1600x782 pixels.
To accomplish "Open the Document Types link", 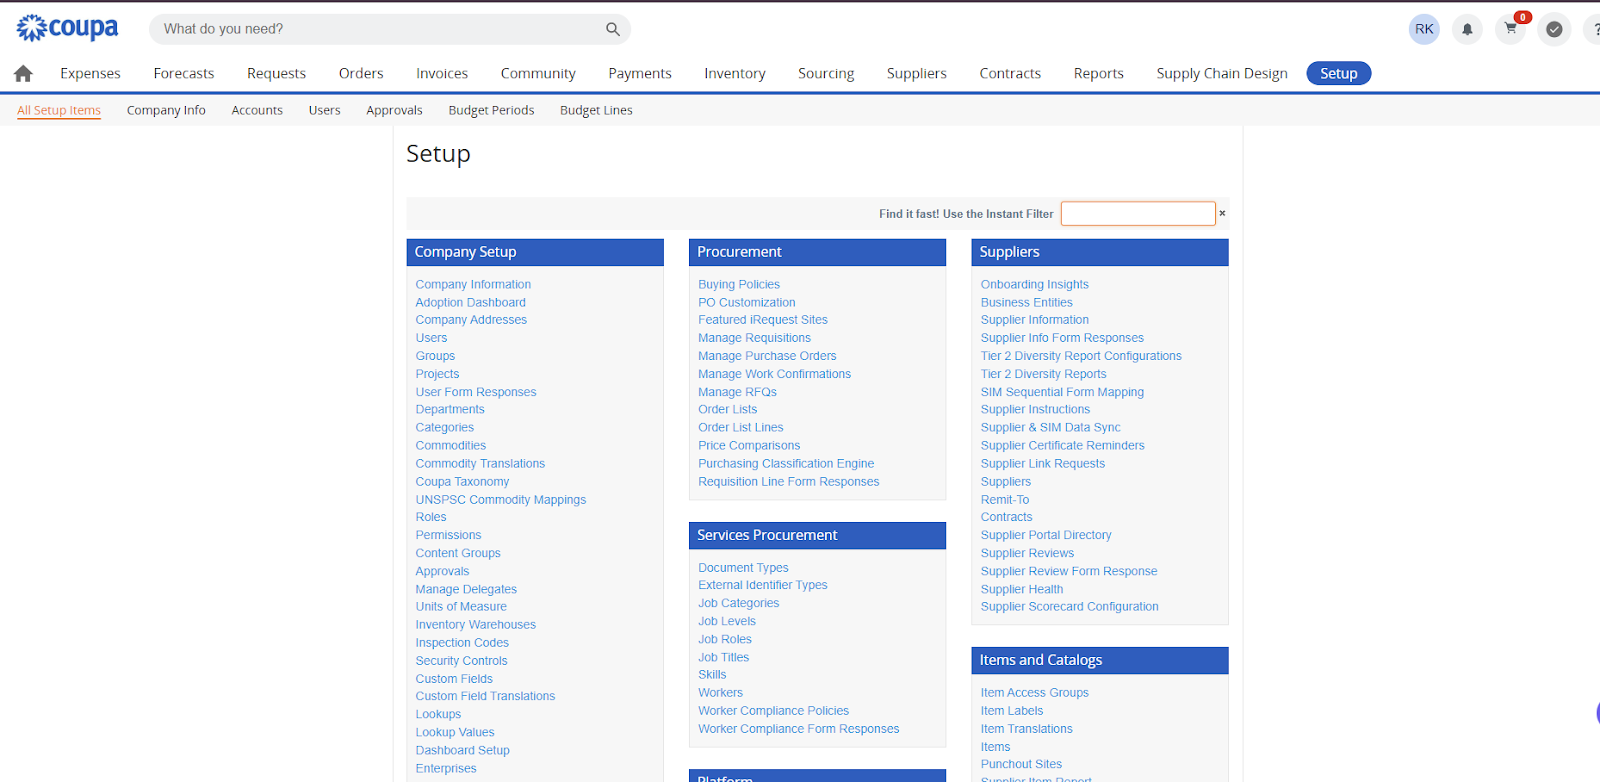I will pyautogui.click(x=743, y=568).
